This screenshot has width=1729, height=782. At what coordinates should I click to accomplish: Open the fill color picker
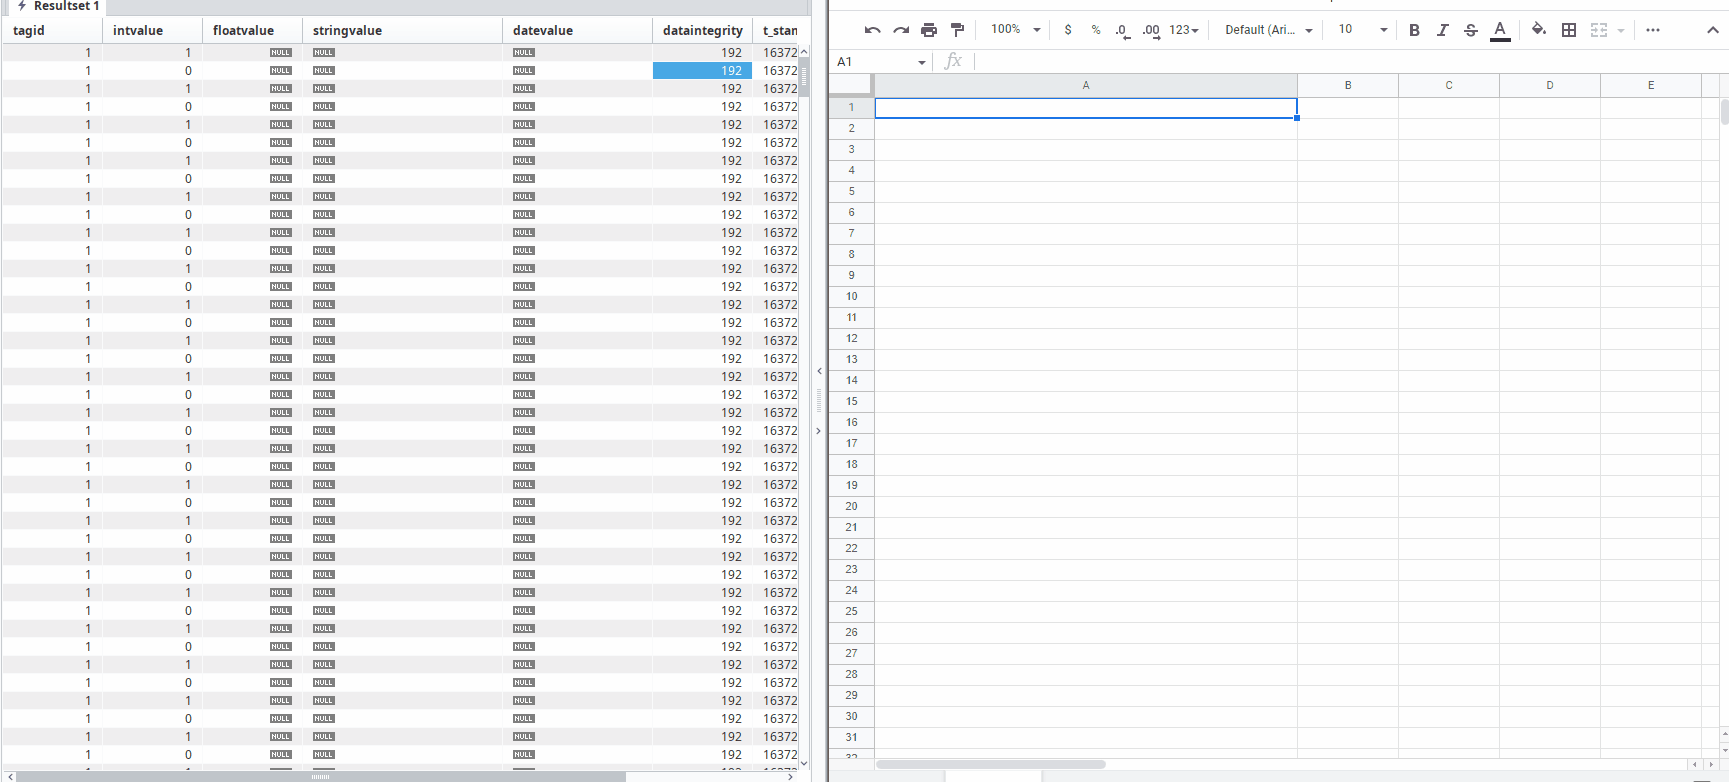1539,30
